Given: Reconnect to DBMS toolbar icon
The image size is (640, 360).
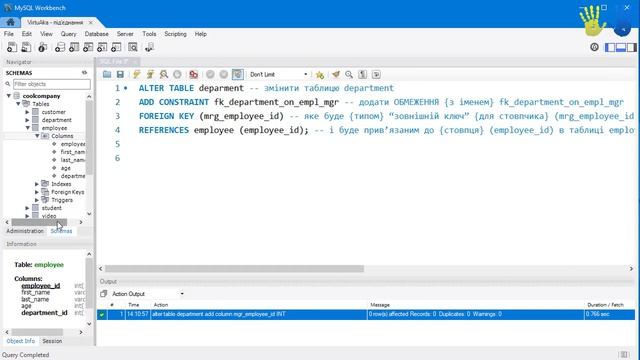Looking at the screenshot, I should (x=149, y=47).
